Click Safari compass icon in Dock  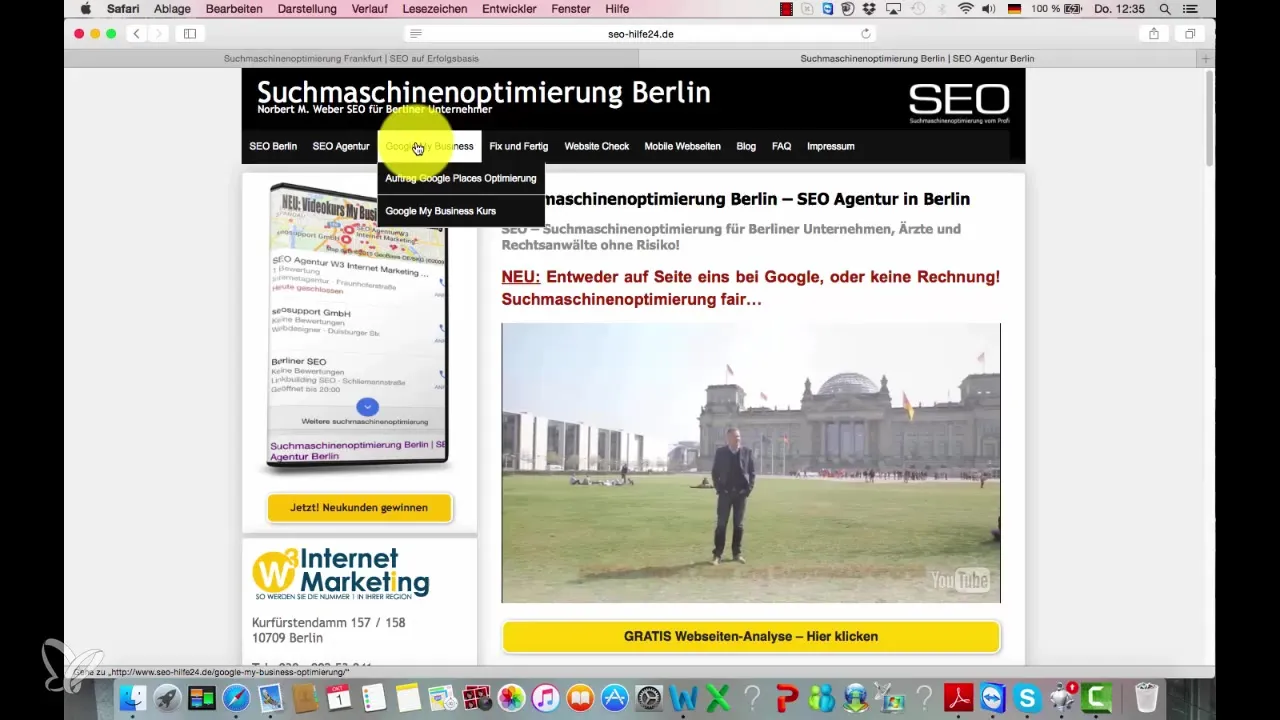pyautogui.click(x=237, y=697)
